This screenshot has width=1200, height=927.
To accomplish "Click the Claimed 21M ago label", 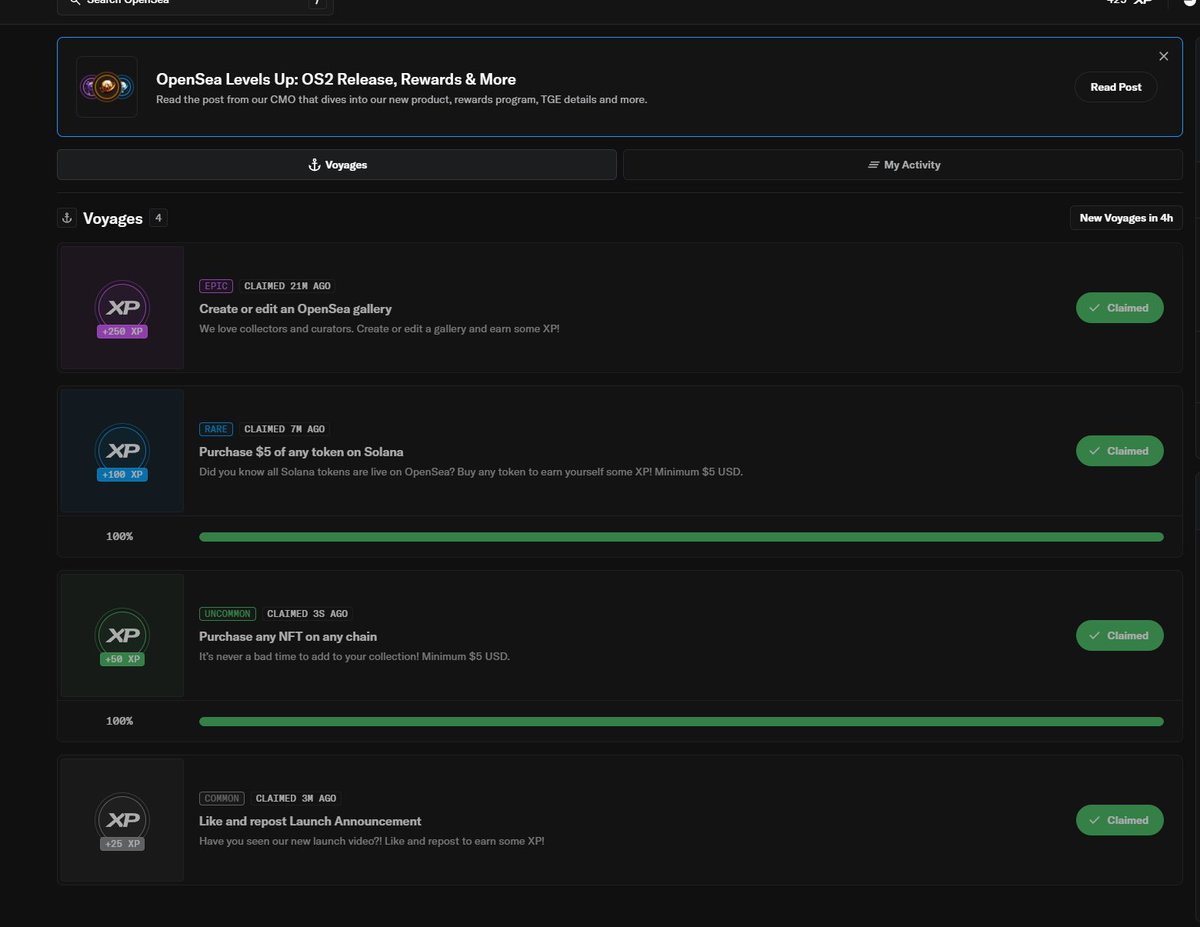I will (x=287, y=286).
